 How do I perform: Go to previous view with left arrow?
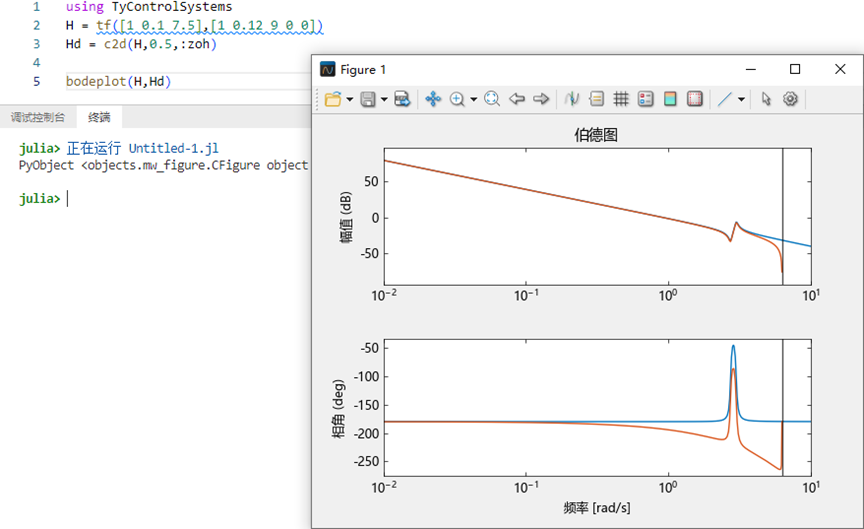point(517,99)
